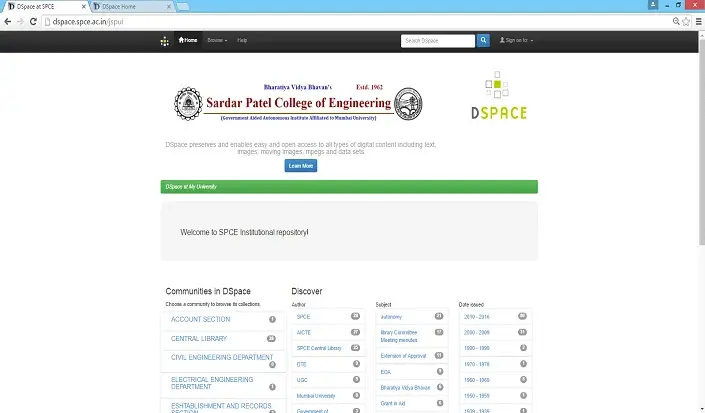This screenshot has height=413, width=705.
Task: Open the Home navbar item
Action: click(x=188, y=40)
